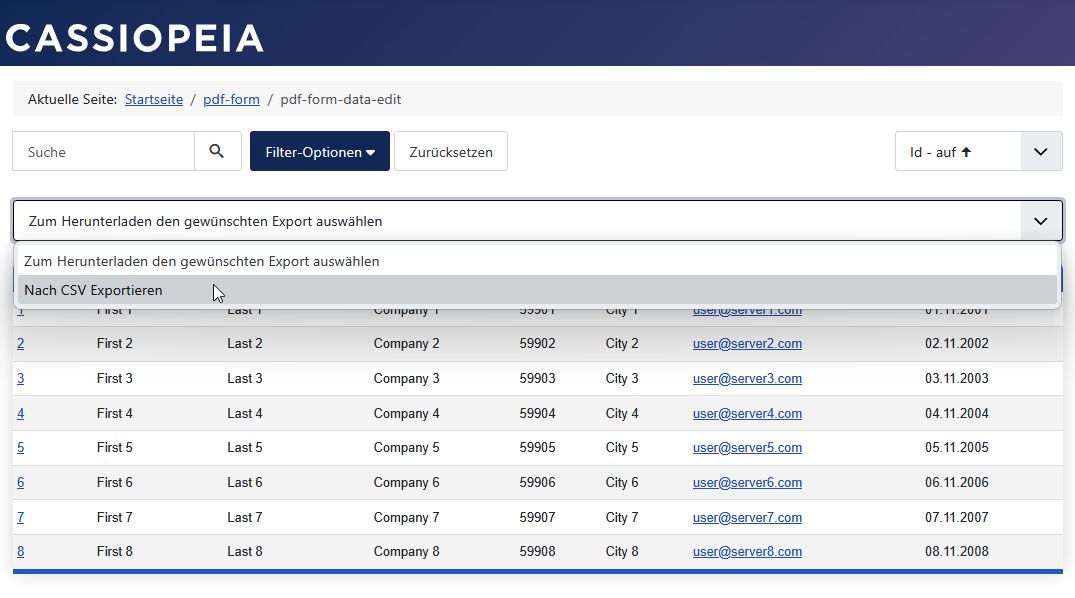The height and width of the screenshot is (598, 1075).
Task: Click the 'Last 3' cell
Action: [245, 379]
